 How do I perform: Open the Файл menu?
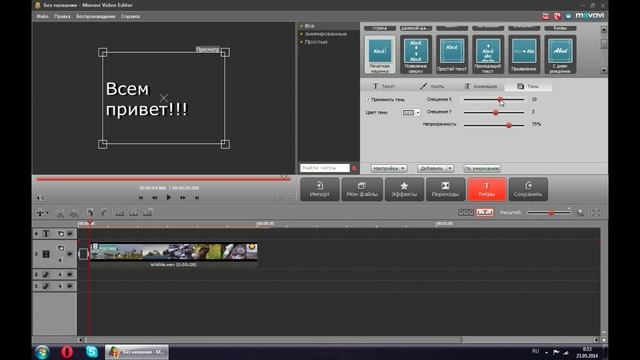[x=42, y=16]
